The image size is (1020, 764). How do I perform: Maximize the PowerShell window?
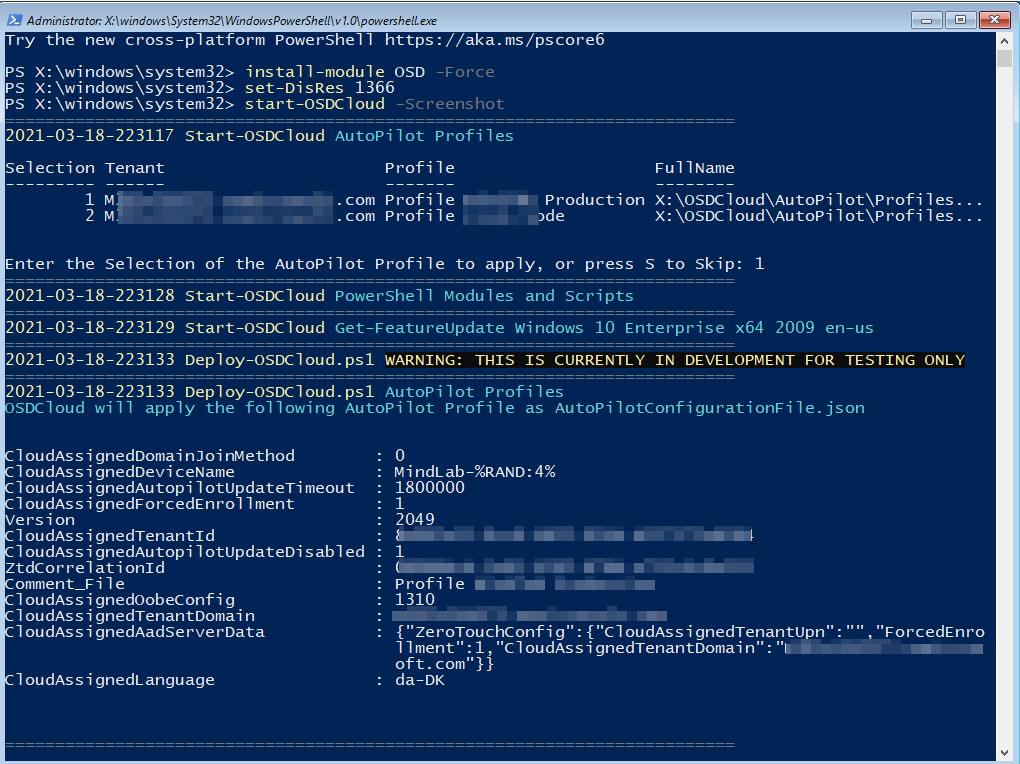point(960,20)
